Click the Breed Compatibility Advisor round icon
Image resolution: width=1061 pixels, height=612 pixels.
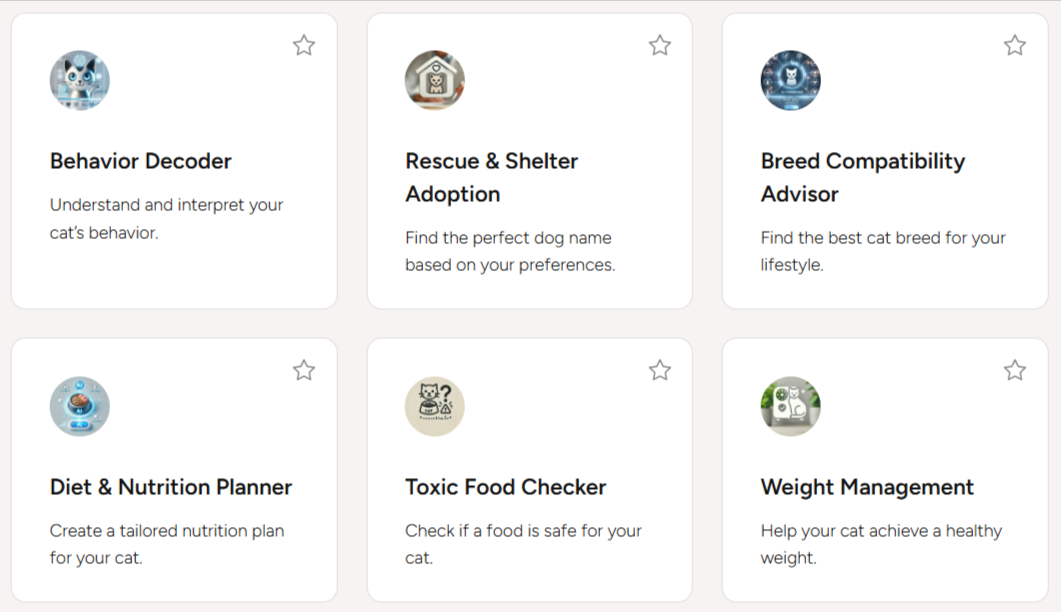pos(790,81)
